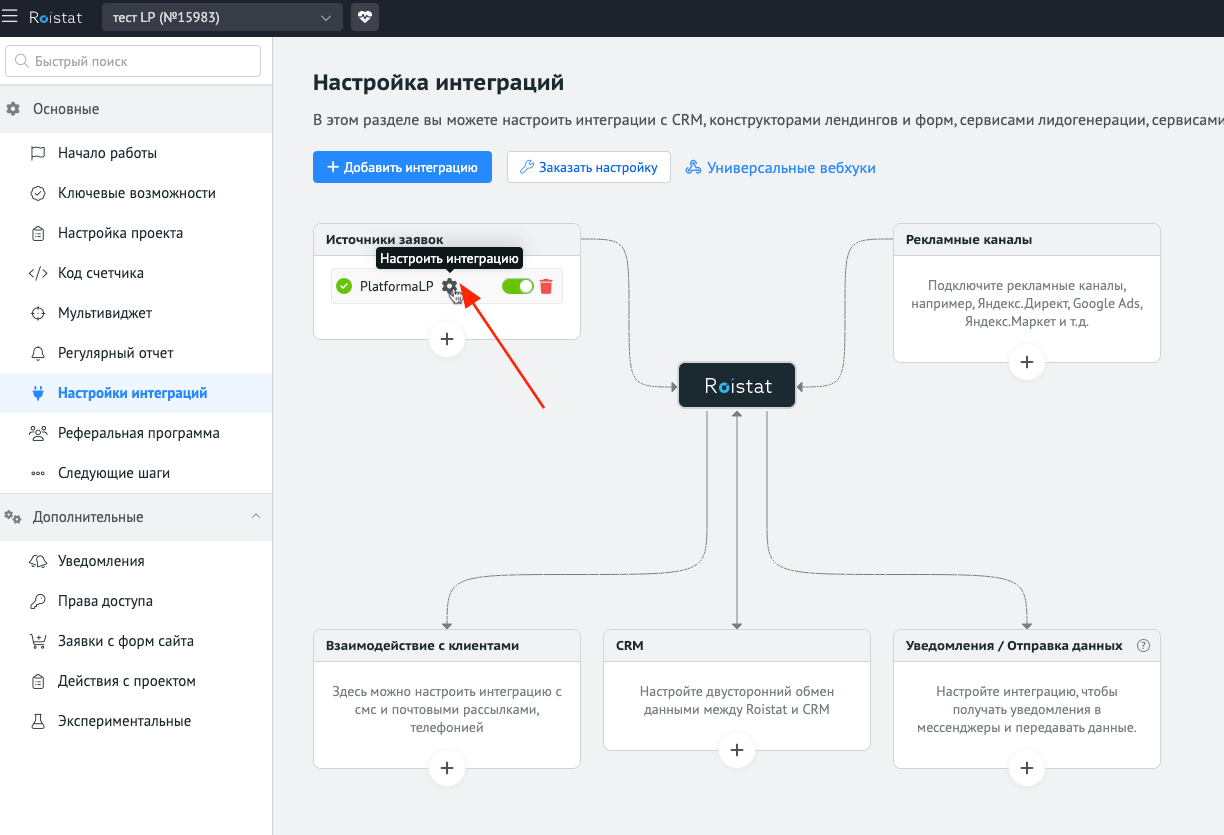Open the hamburger menu icon
The height and width of the screenshot is (835, 1224).
click(10, 17)
